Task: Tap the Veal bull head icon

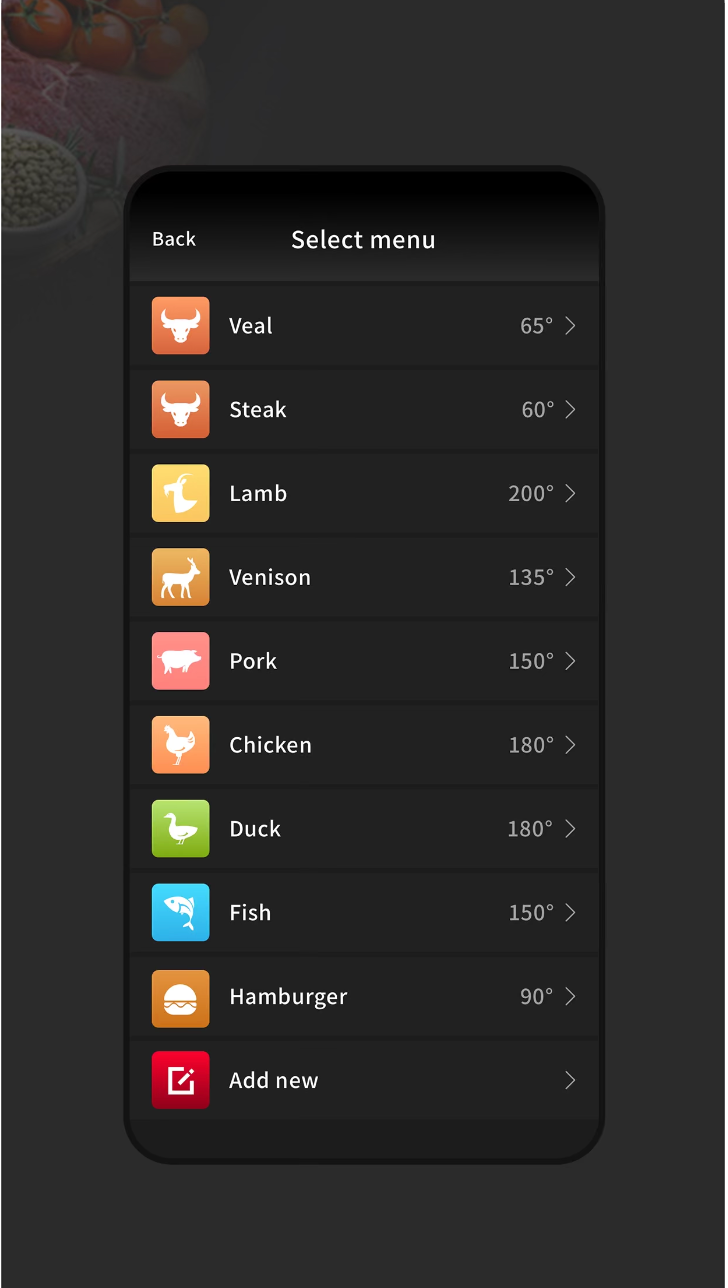Action: click(181, 326)
